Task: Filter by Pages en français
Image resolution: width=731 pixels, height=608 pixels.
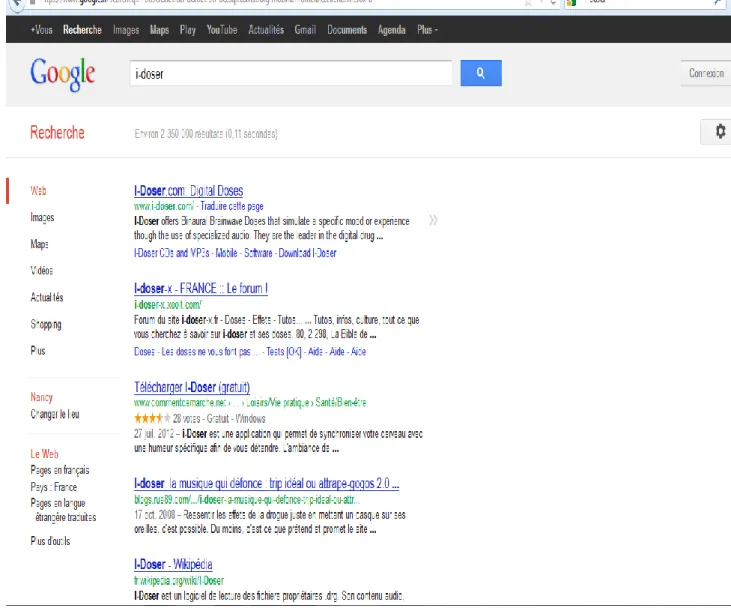Action: point(60,470)
